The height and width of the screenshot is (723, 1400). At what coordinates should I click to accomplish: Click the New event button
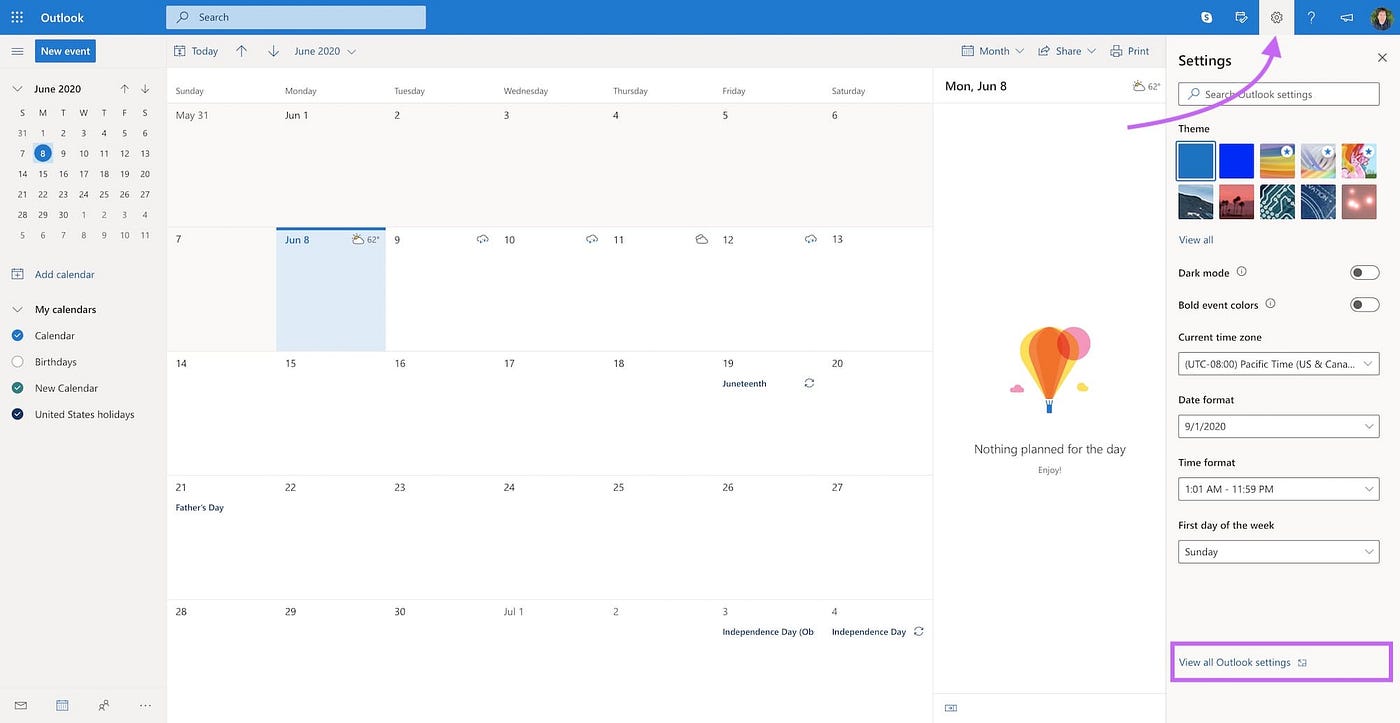tap(65, 51)
